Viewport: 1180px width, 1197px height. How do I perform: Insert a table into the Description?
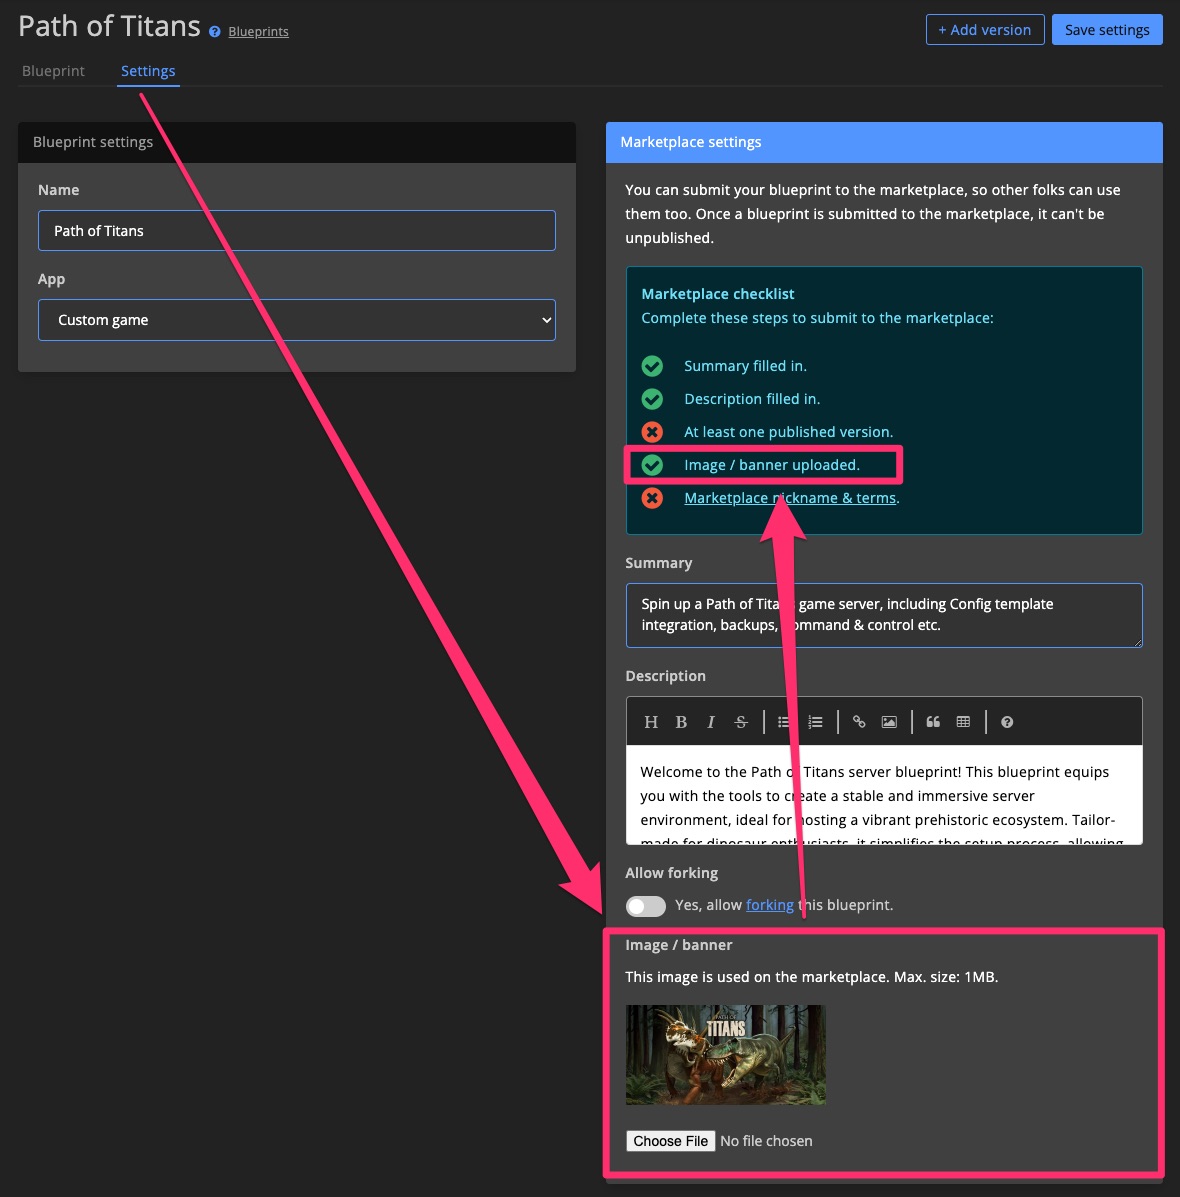(962, 721)
